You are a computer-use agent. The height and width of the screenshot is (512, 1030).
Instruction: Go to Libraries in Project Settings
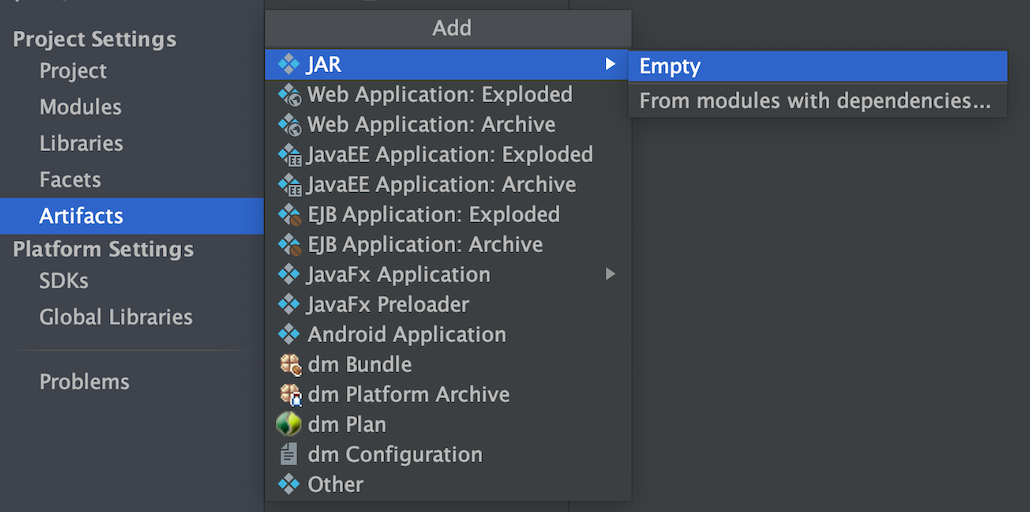(81, 143)
